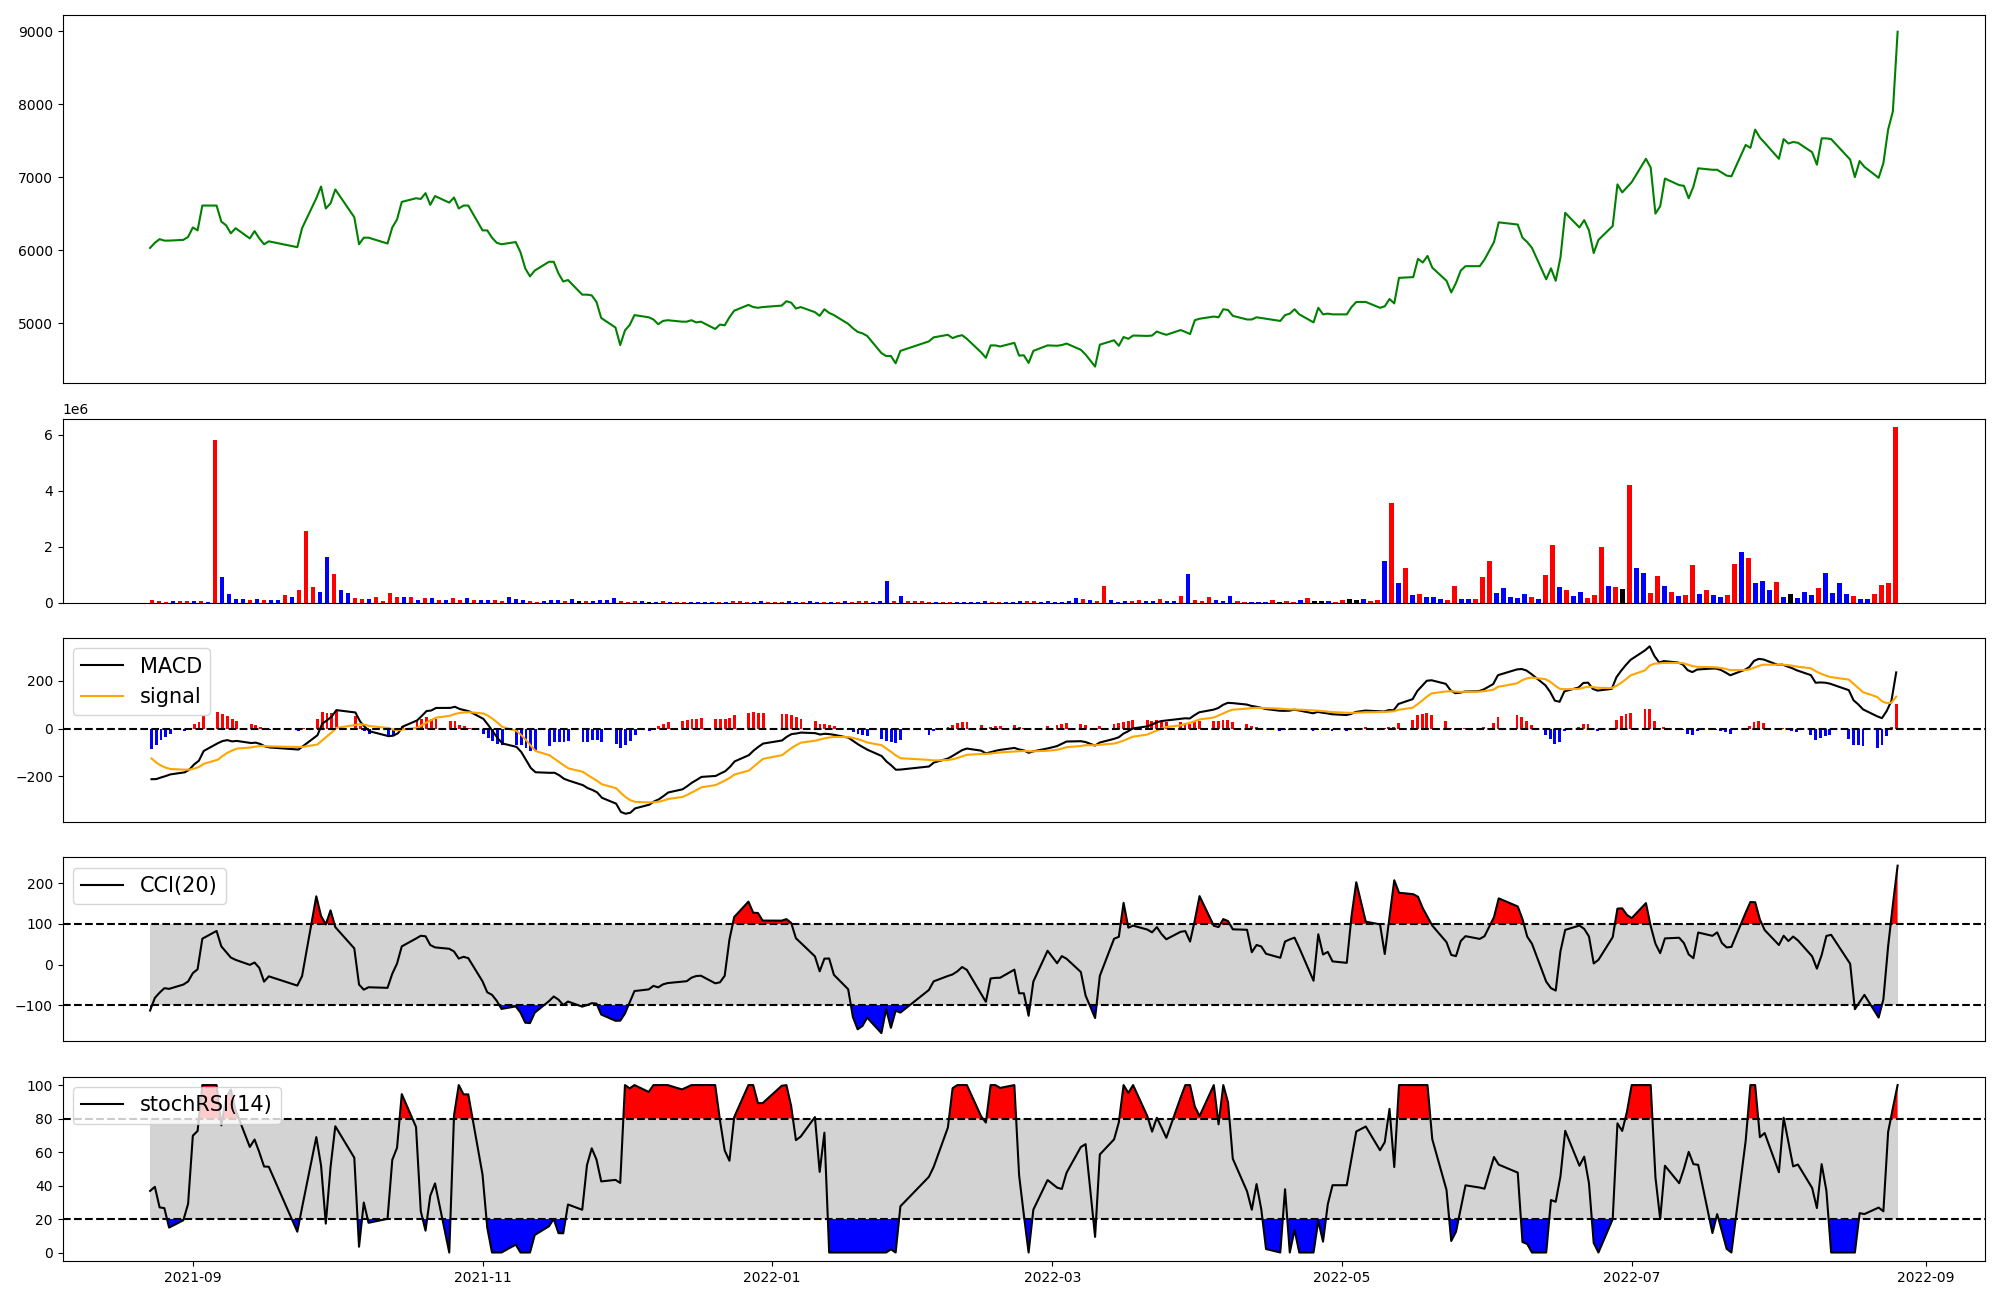Click the tallest red volume bar at far right
The image size is (2000, 1300).
tap(1895, 515)
